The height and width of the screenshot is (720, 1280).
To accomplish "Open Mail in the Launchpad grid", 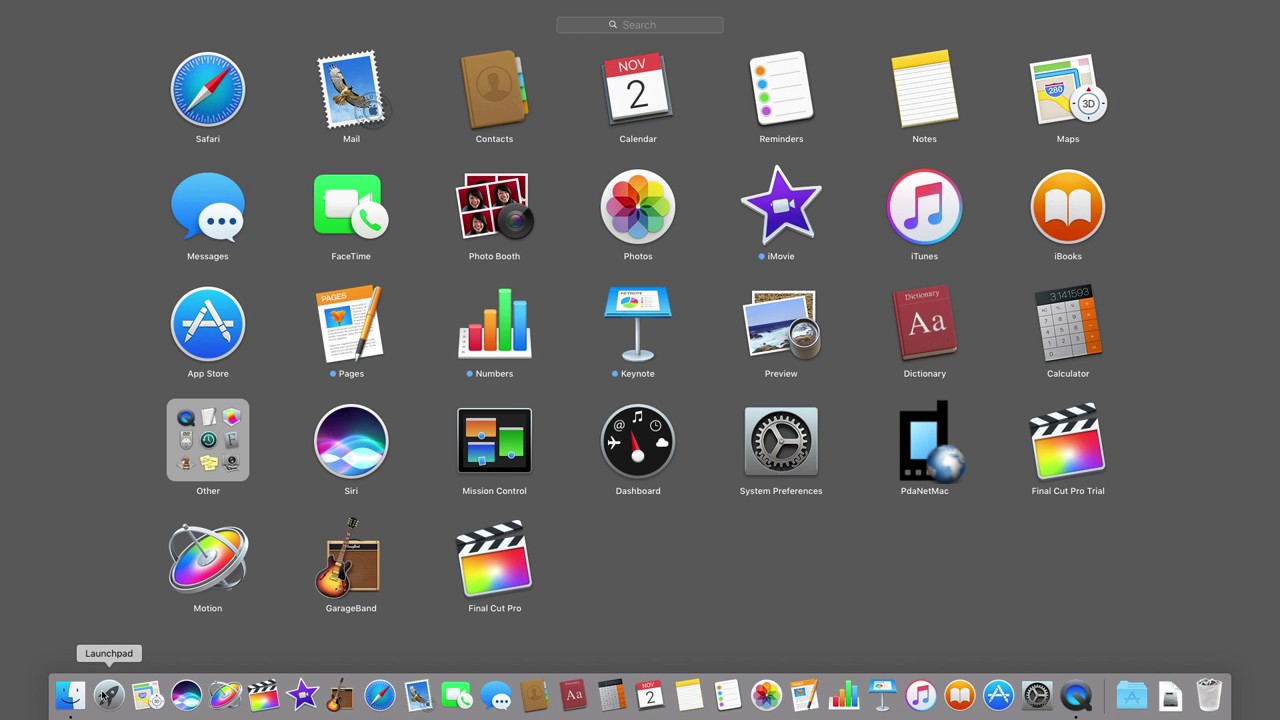I will pyautogui.click(x=351, y=90).
